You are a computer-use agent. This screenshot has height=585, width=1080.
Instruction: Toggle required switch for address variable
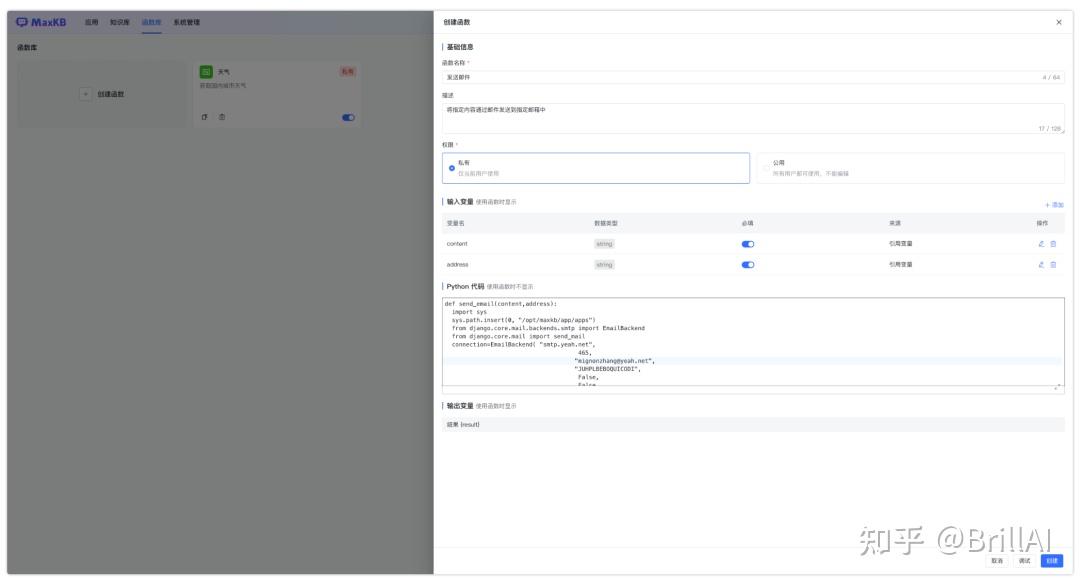[x=748, y=265]
